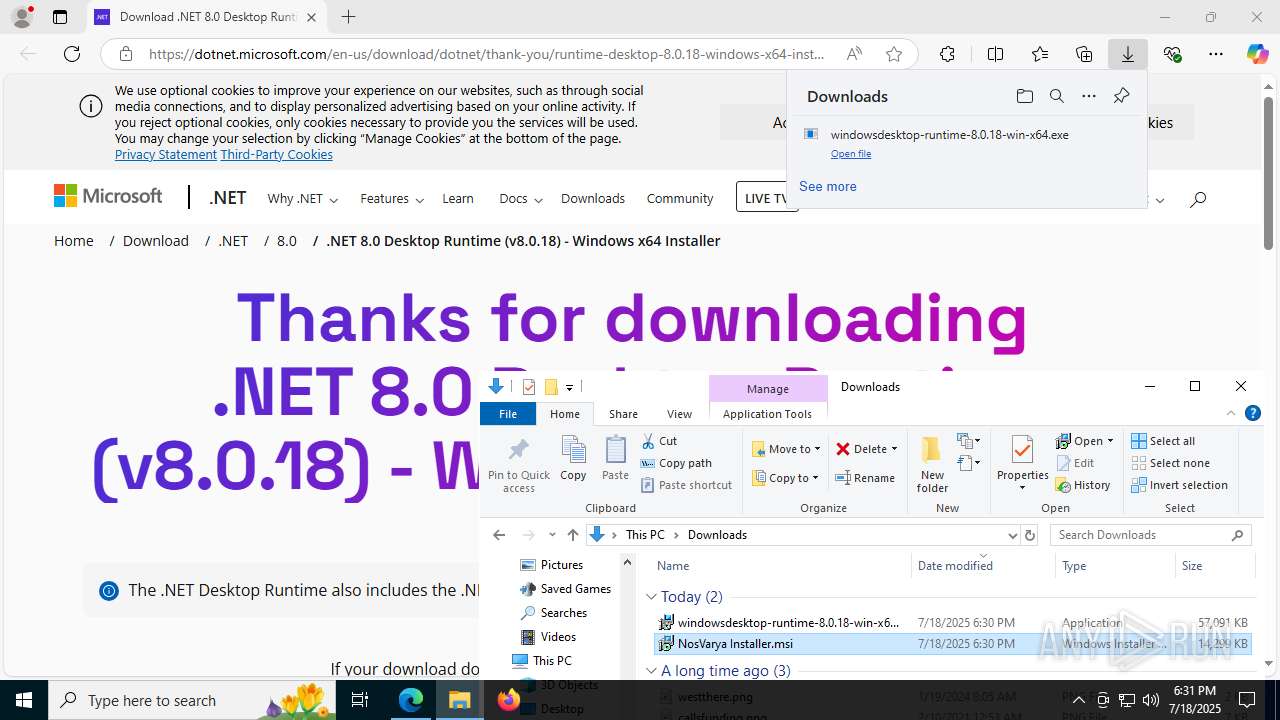Open the Edge profile icon
The image size is (1280, 720).
tap(22, 17)
